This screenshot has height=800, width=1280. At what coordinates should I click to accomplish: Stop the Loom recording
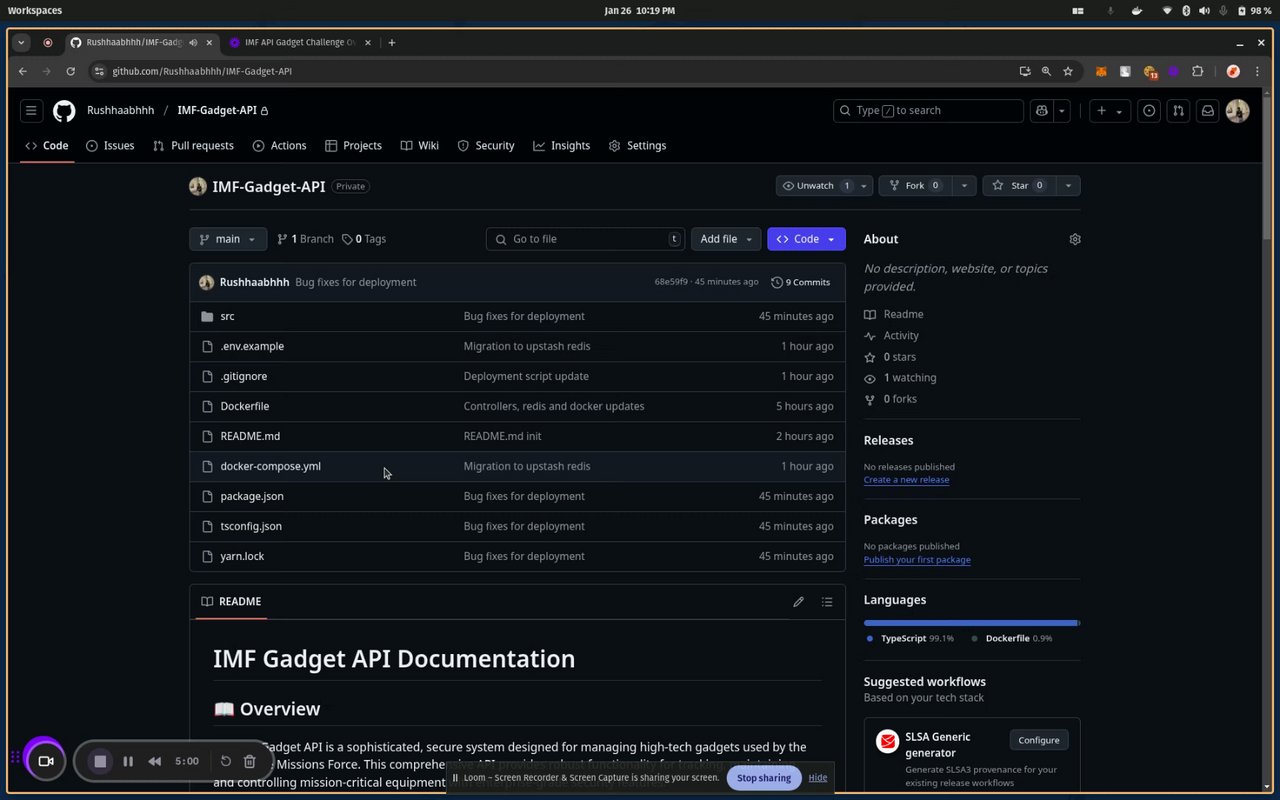100,761
